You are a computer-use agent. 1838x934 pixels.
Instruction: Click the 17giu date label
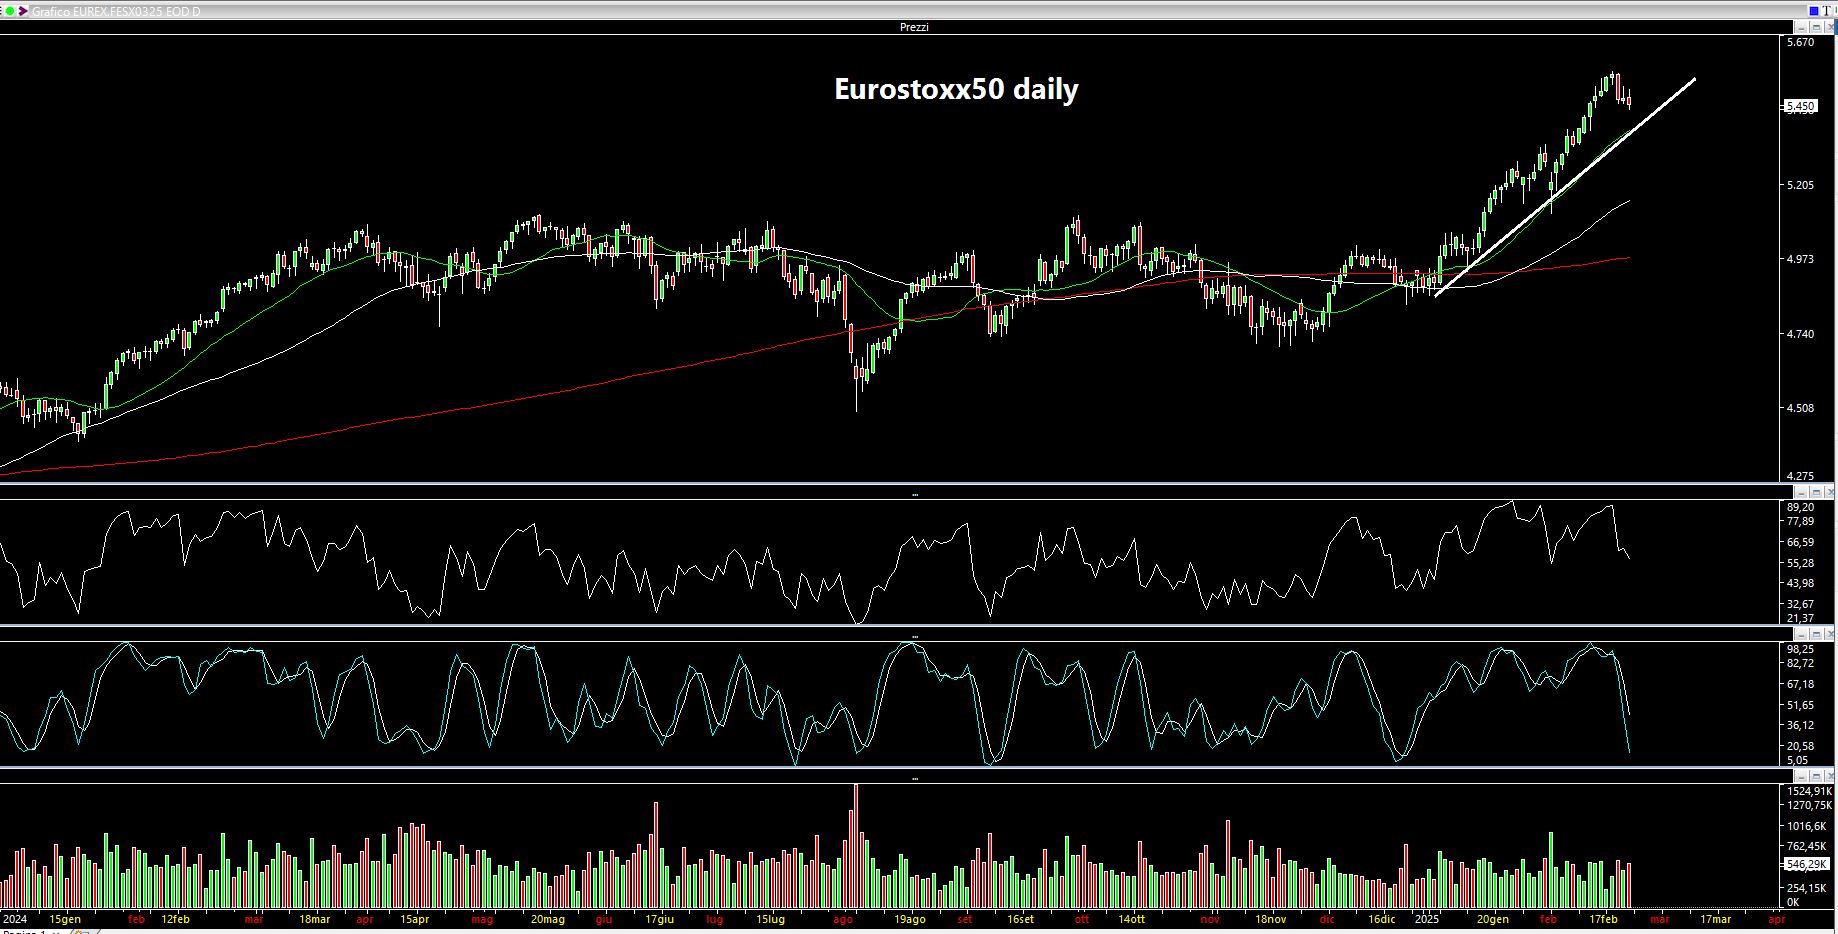pos(659,919)
